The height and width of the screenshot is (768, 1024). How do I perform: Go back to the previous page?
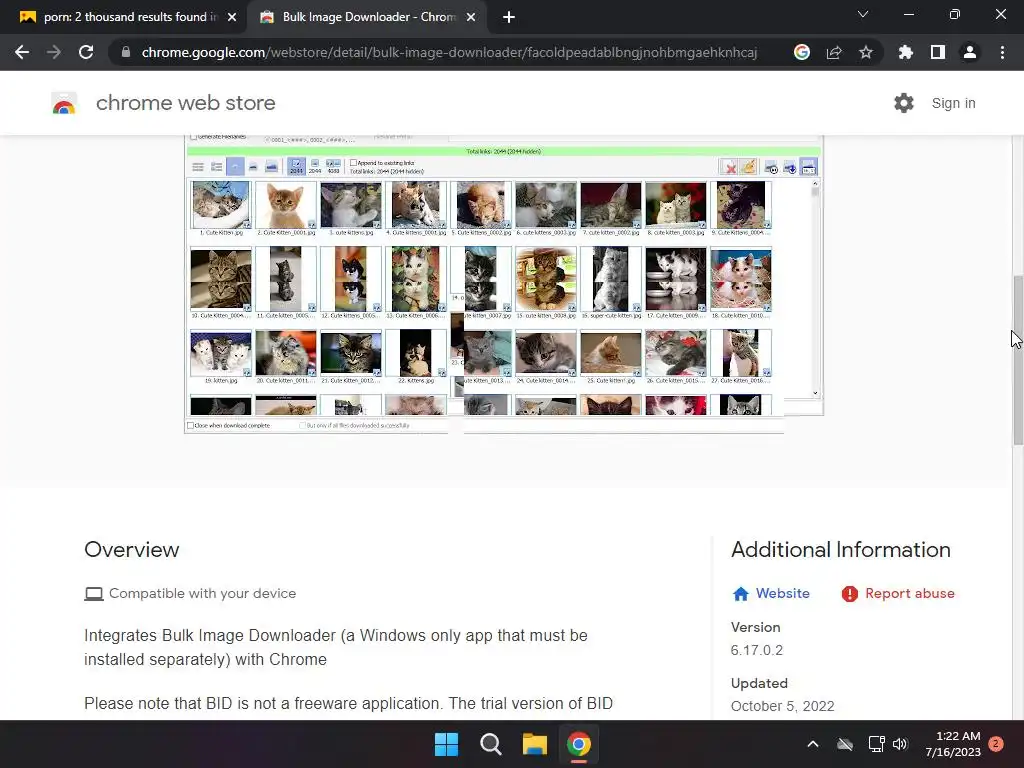click(22, 52)
